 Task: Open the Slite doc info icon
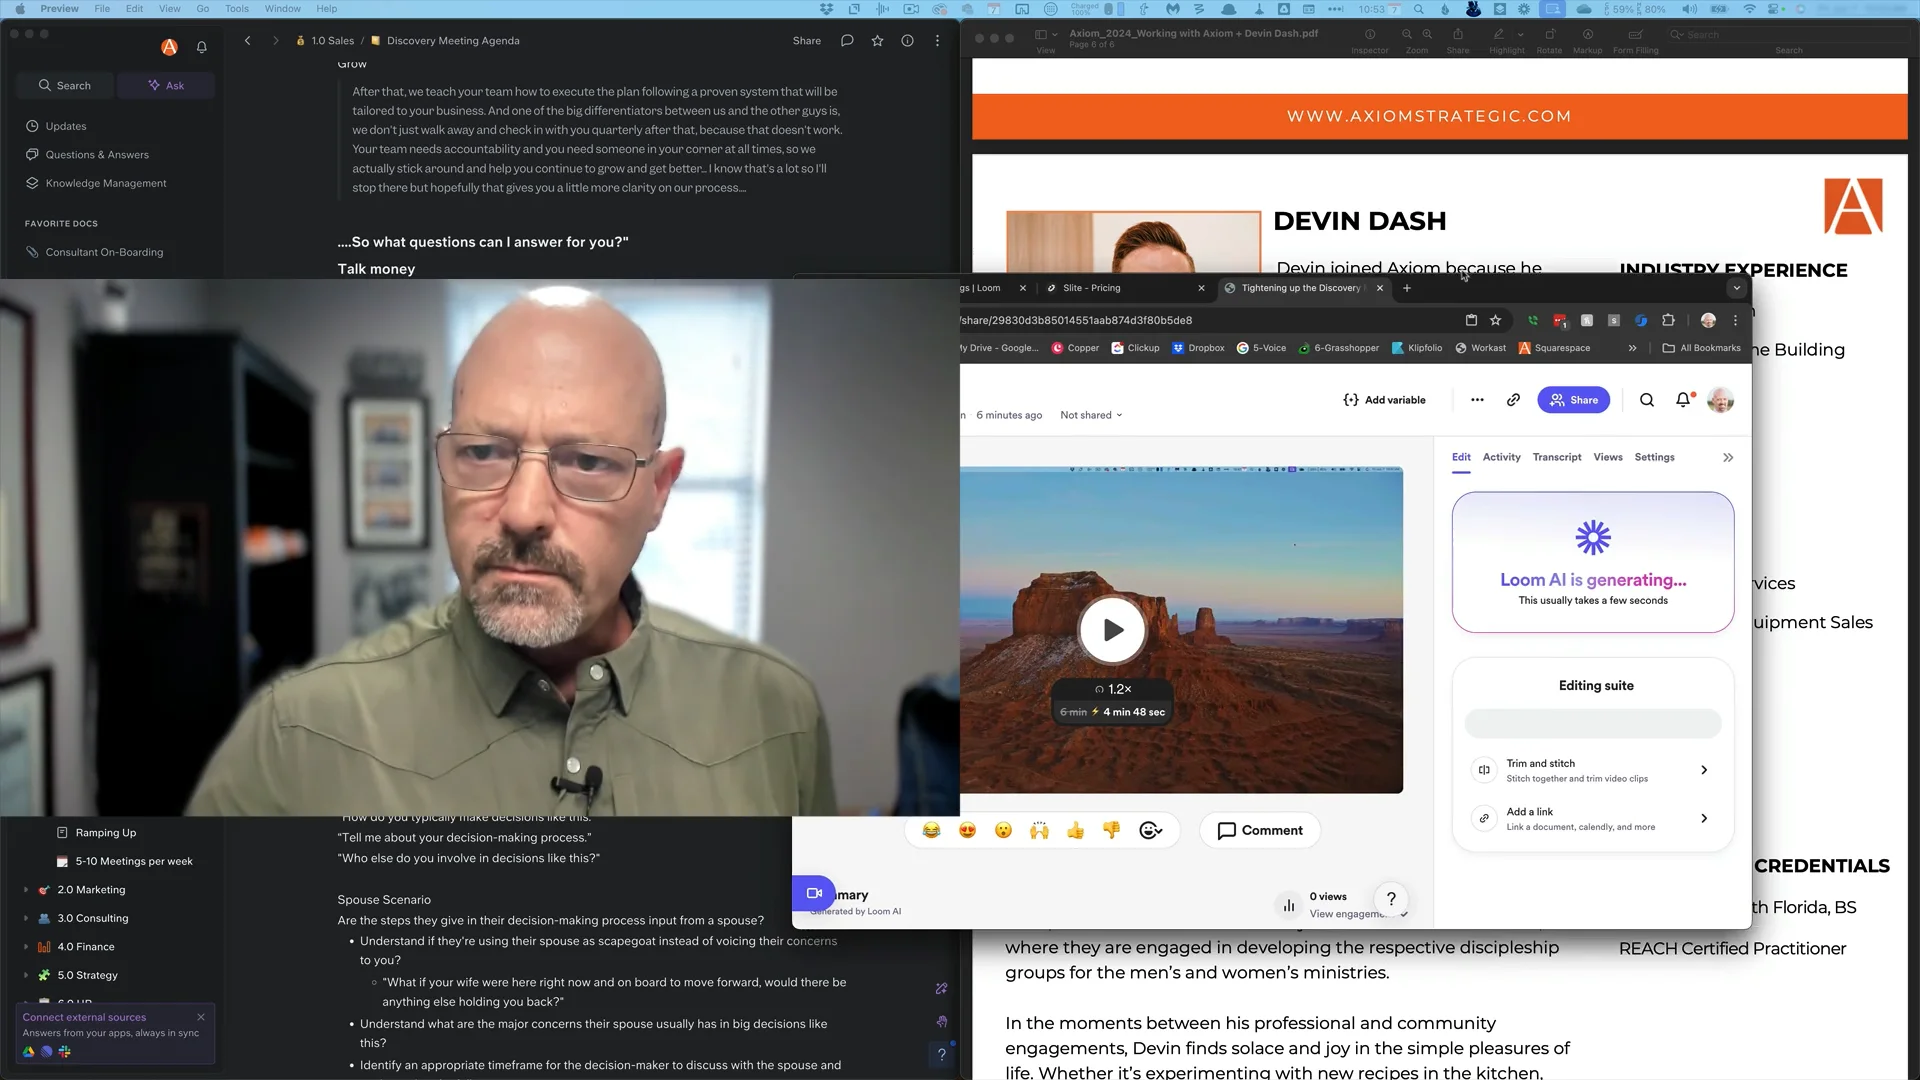pos(907,41)
